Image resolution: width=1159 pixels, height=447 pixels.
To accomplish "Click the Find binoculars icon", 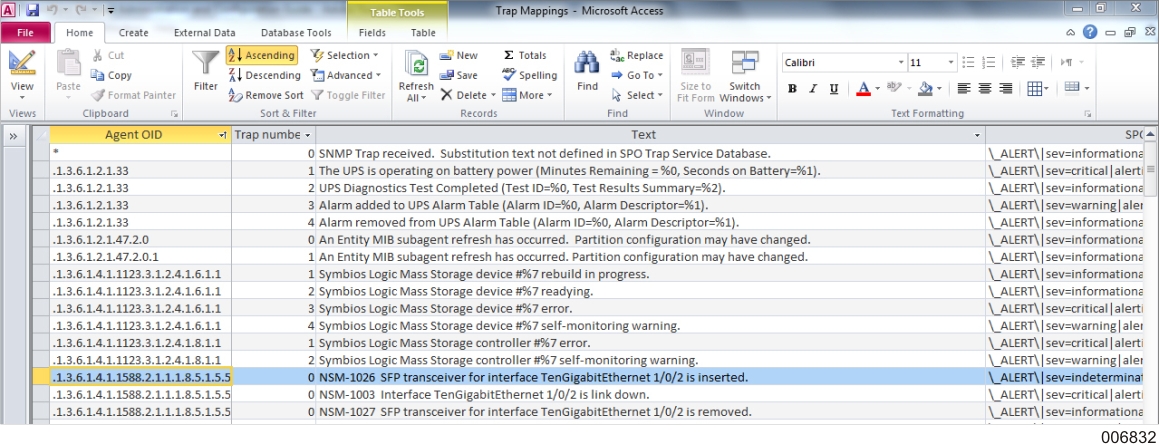I will tap(588, 64).
